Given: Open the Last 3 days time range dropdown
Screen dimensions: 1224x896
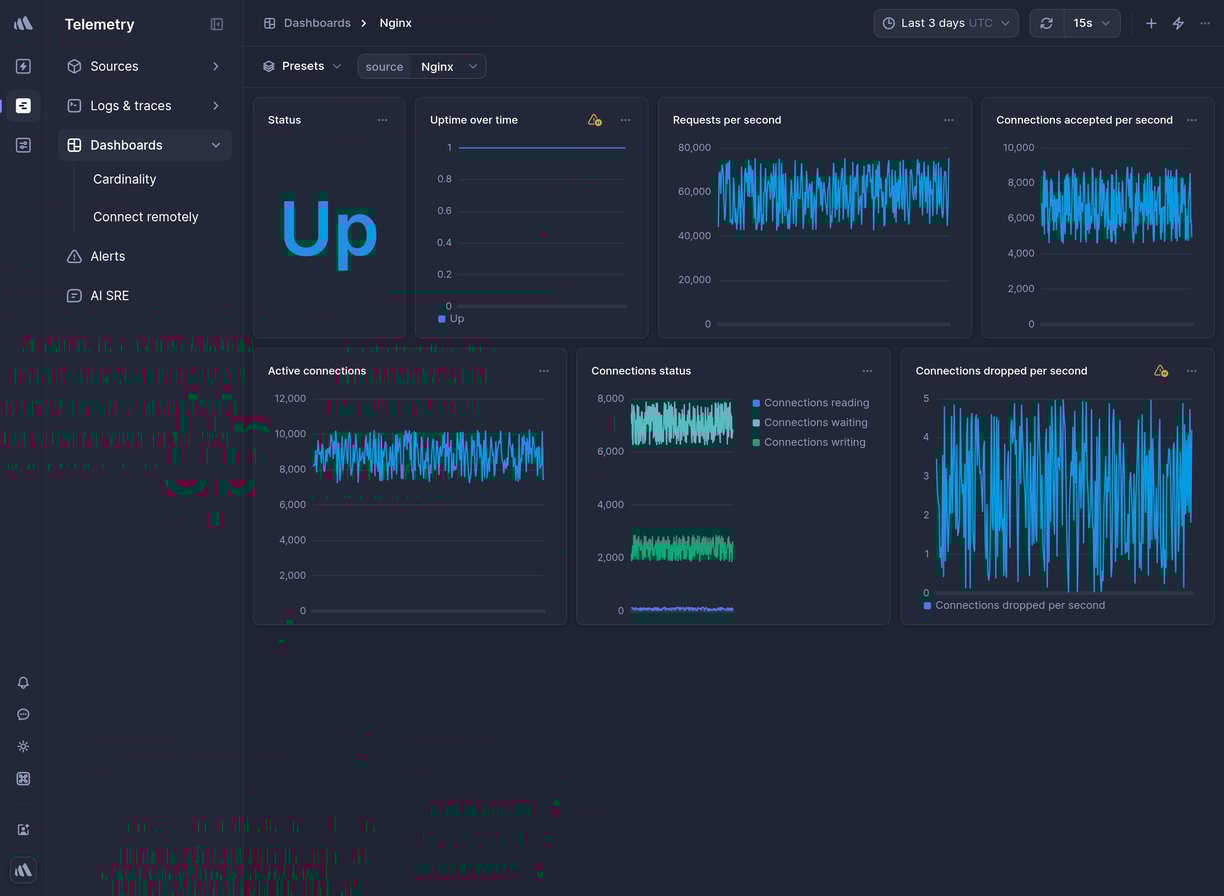Looking at the screenshot, I should (945, 23).
